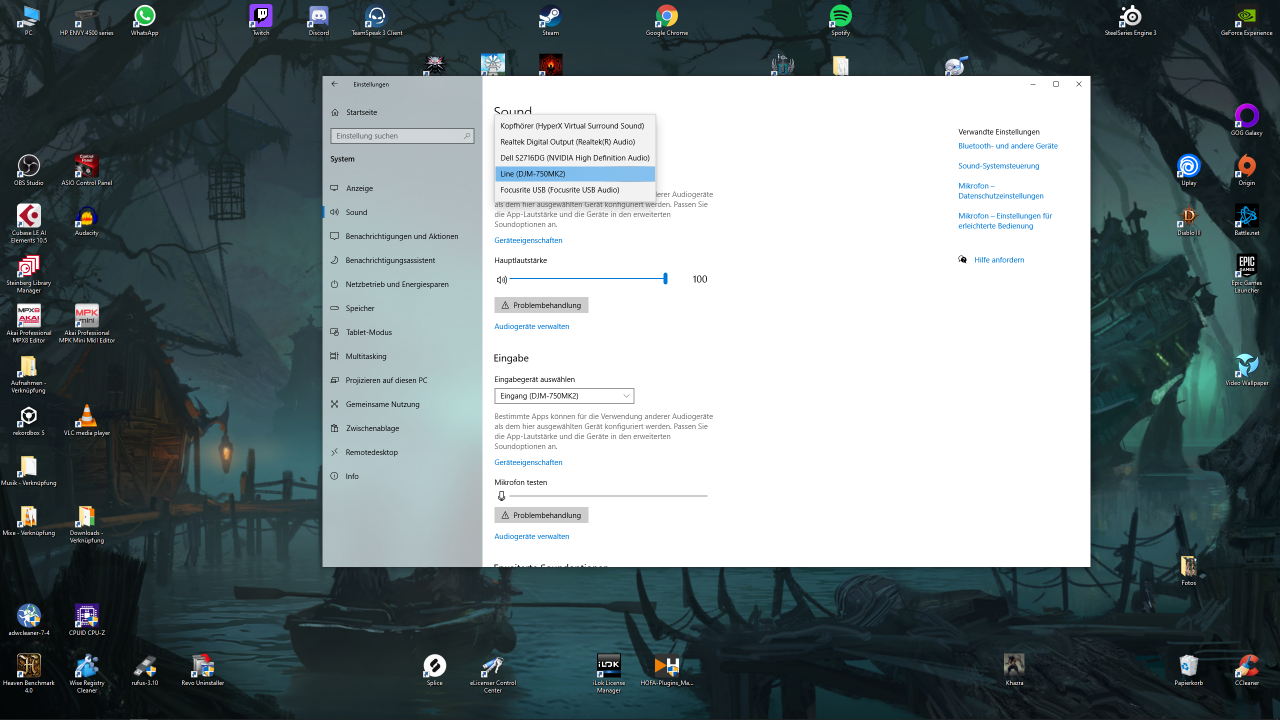Open Bluetooth- und andere Geräte link
The width and height of the screenshot is (1280, 720).
pos(1008,146)
